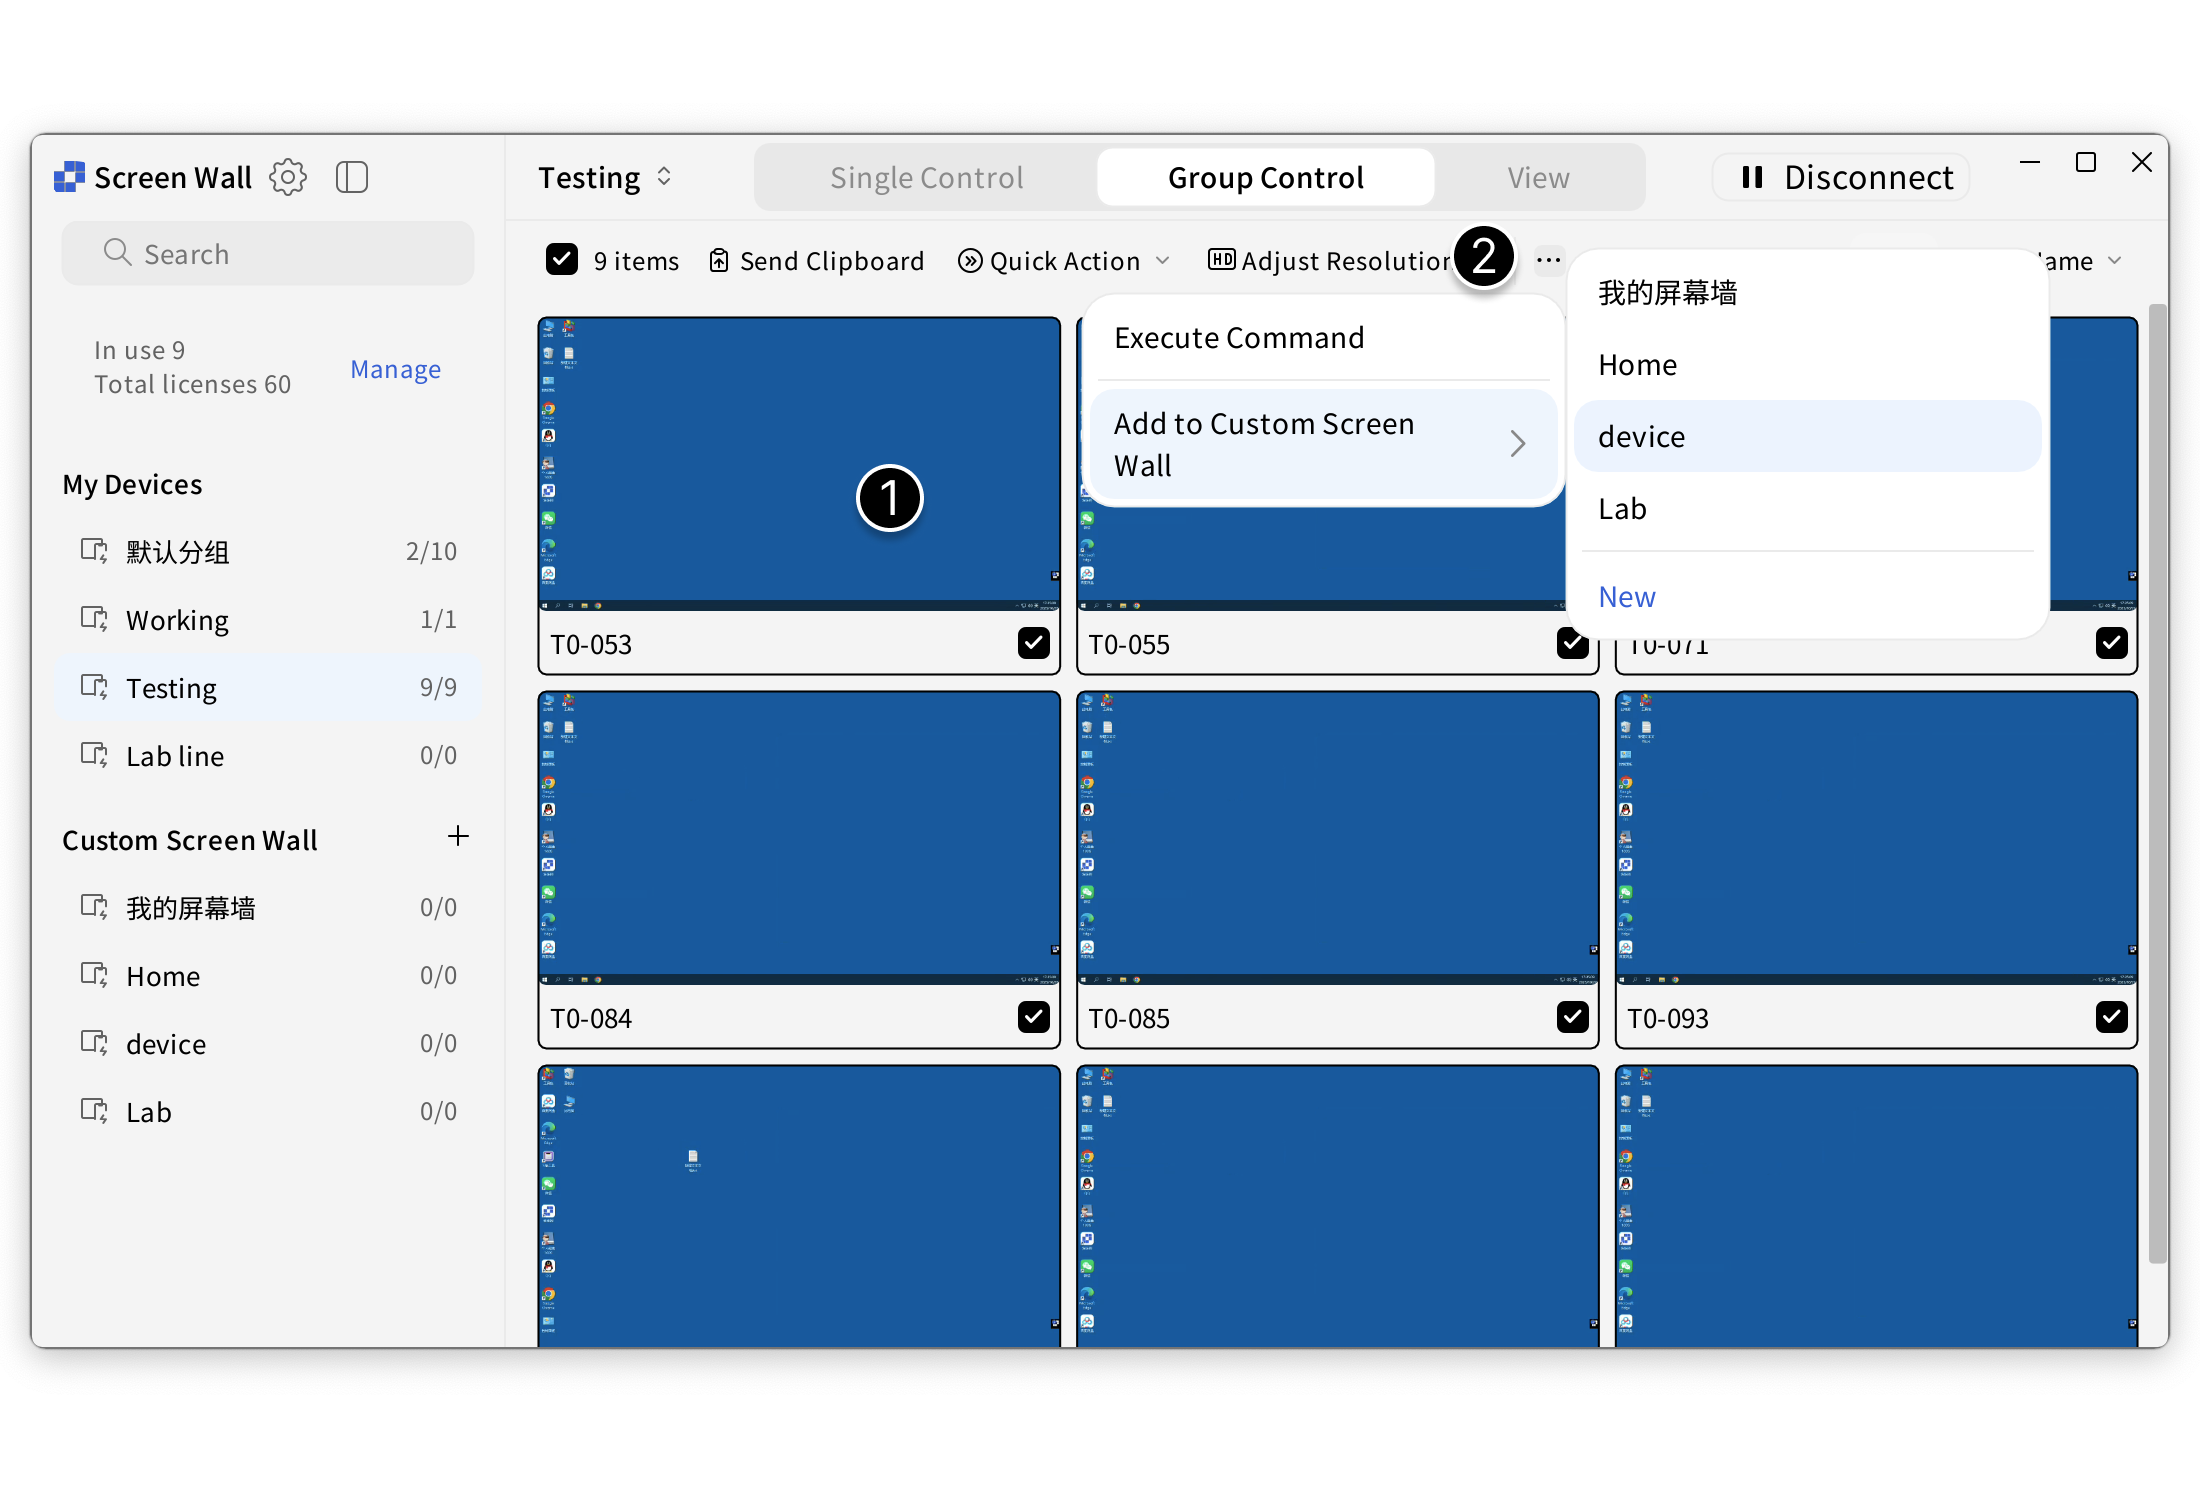This screenshot has height=1500, width=2200.
Task: Open the T0-084 device thumbnail
Action: click(797, 835)
